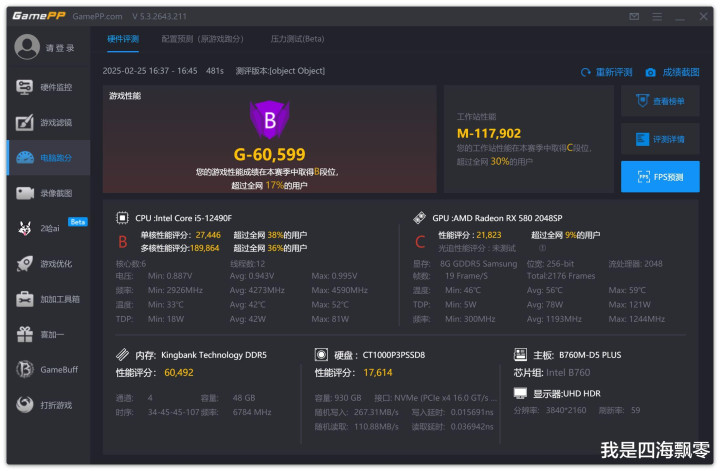The height and width of the screenshot is (471, 720).
Task: Click CPU Max: 4590MHz frequency value
Action: (x=339, y=290)
